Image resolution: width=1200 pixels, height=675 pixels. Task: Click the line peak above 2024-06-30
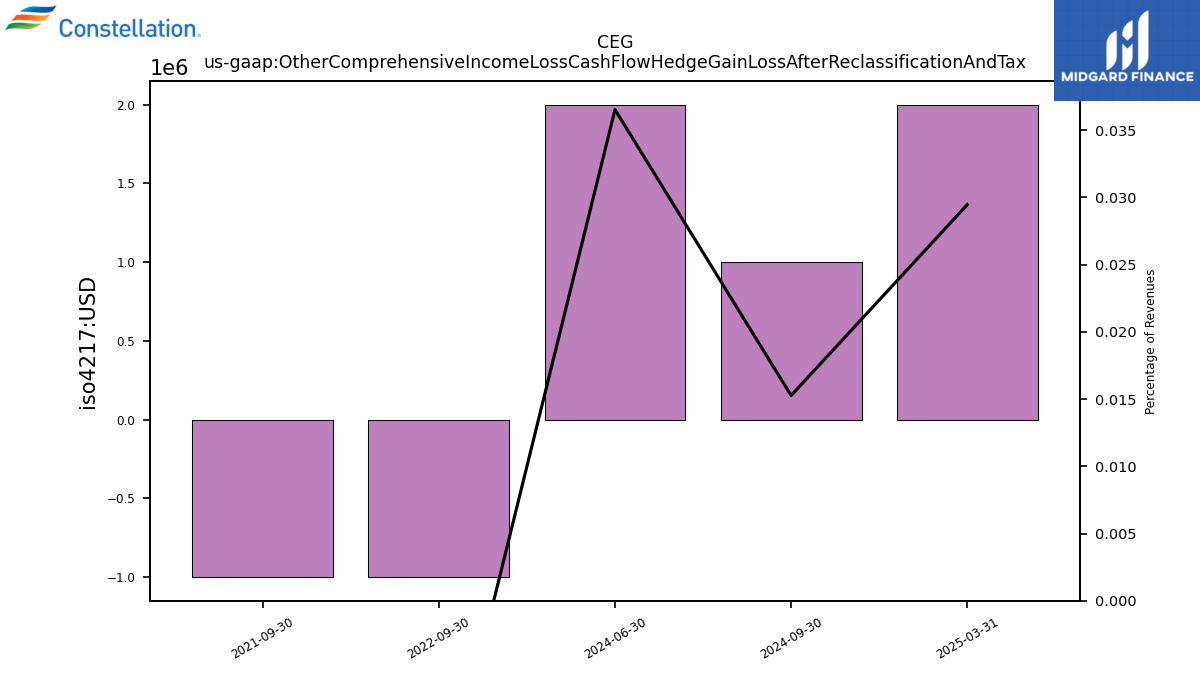pos(615,109)
